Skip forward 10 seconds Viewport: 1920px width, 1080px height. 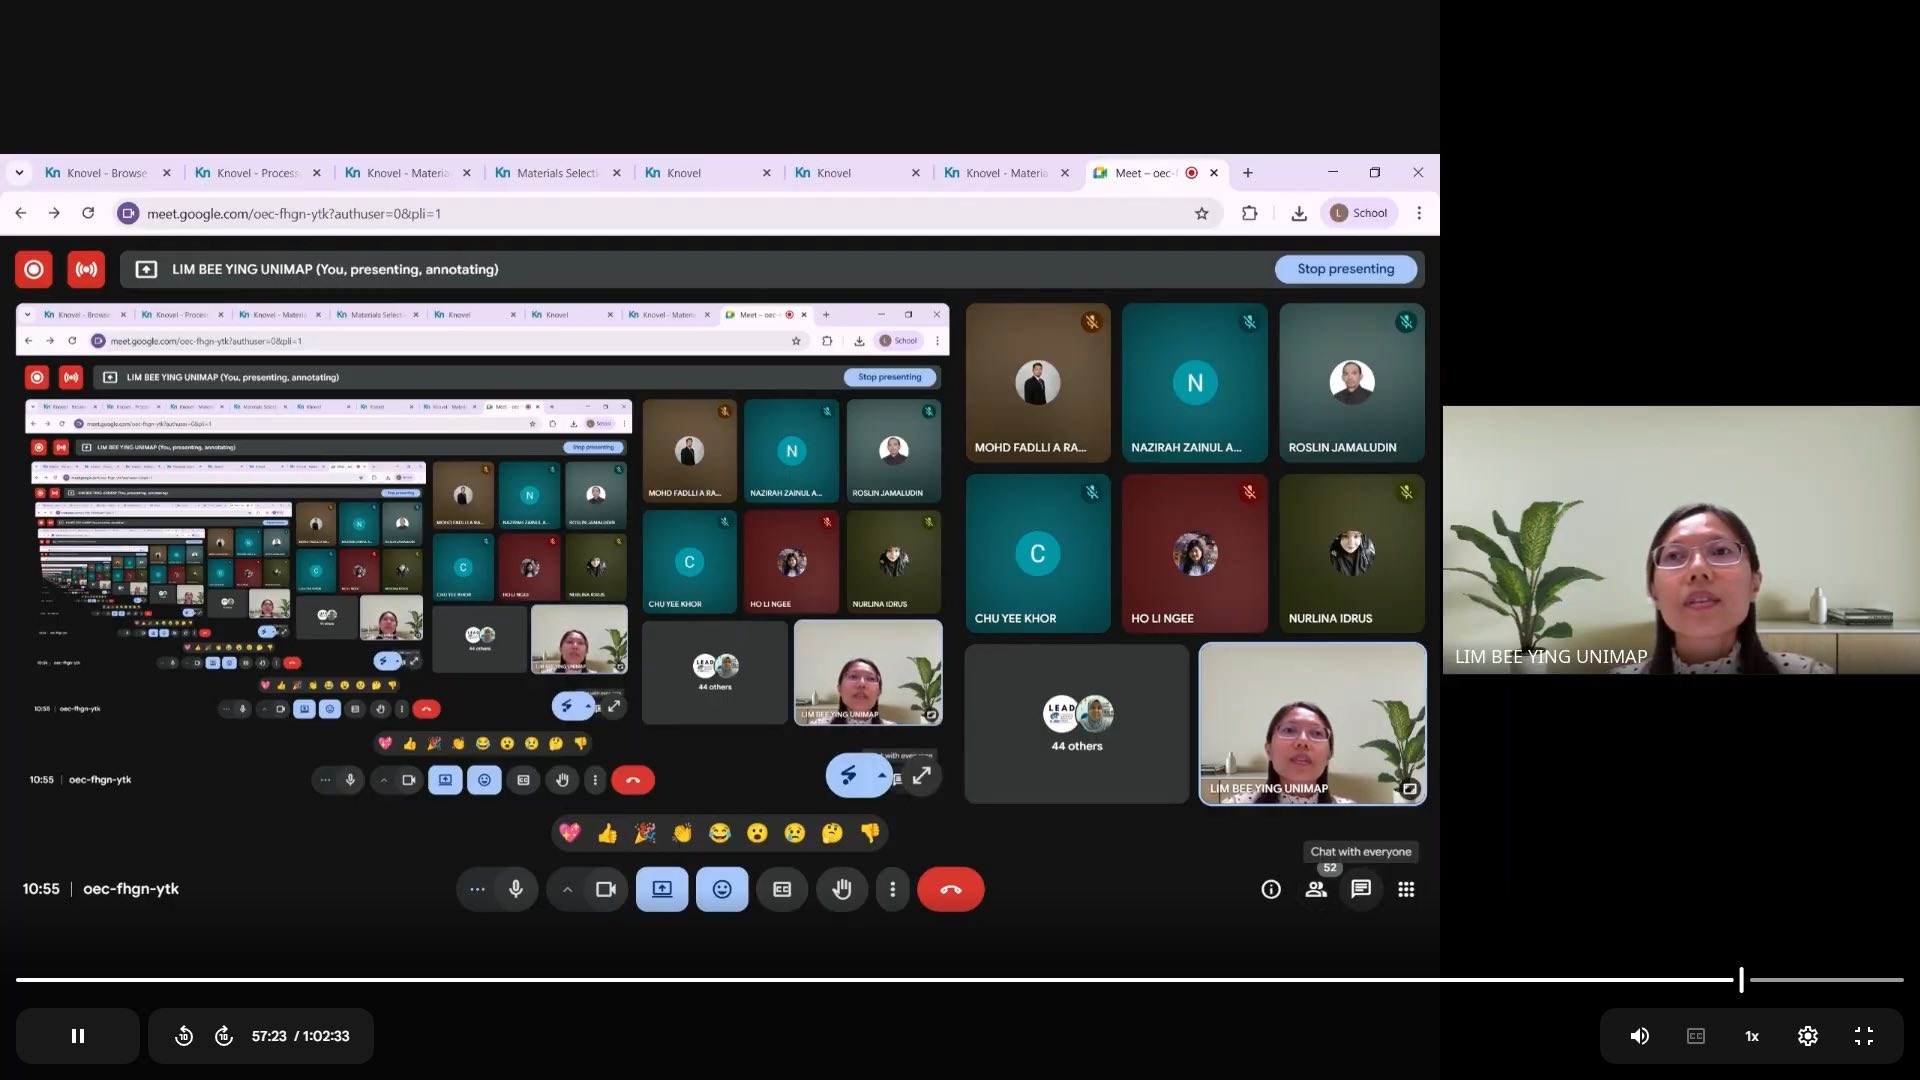224,1036
